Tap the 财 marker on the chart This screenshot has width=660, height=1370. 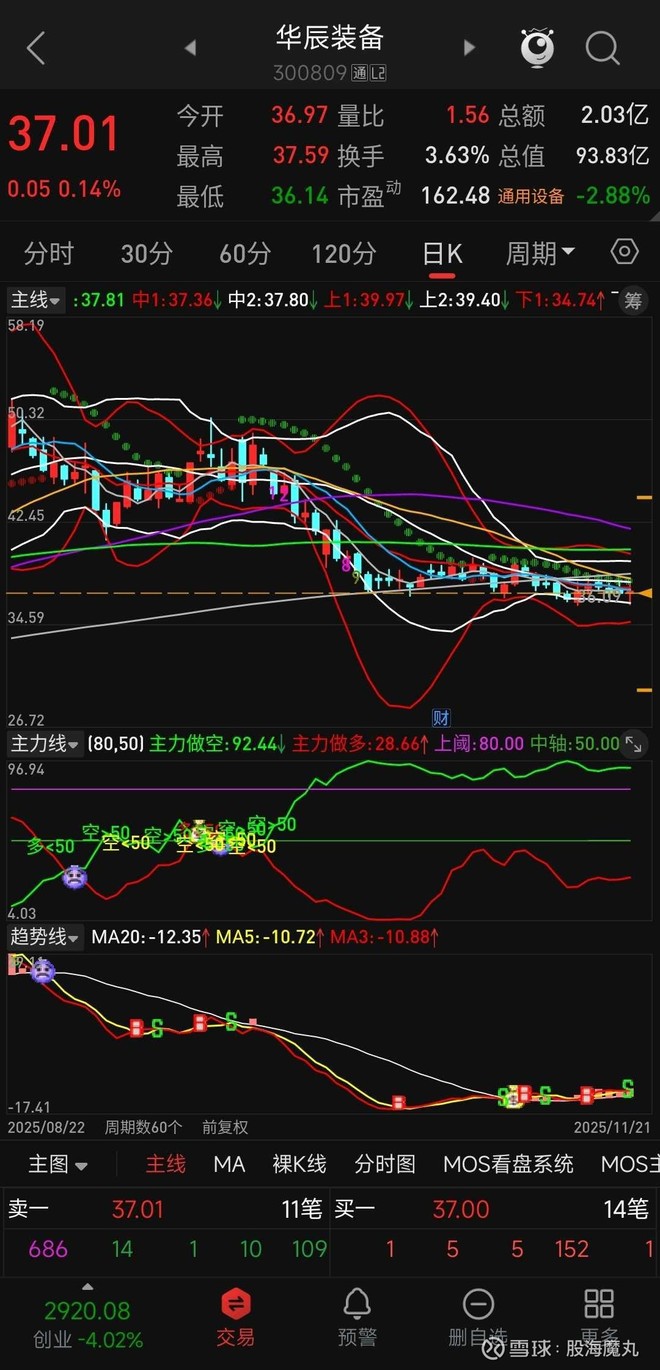pos(441,717)
